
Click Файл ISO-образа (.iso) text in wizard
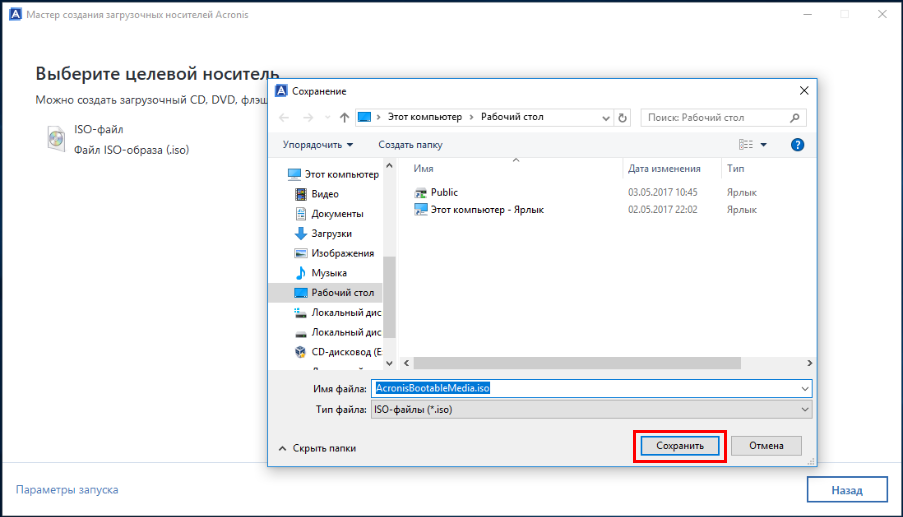131,150
